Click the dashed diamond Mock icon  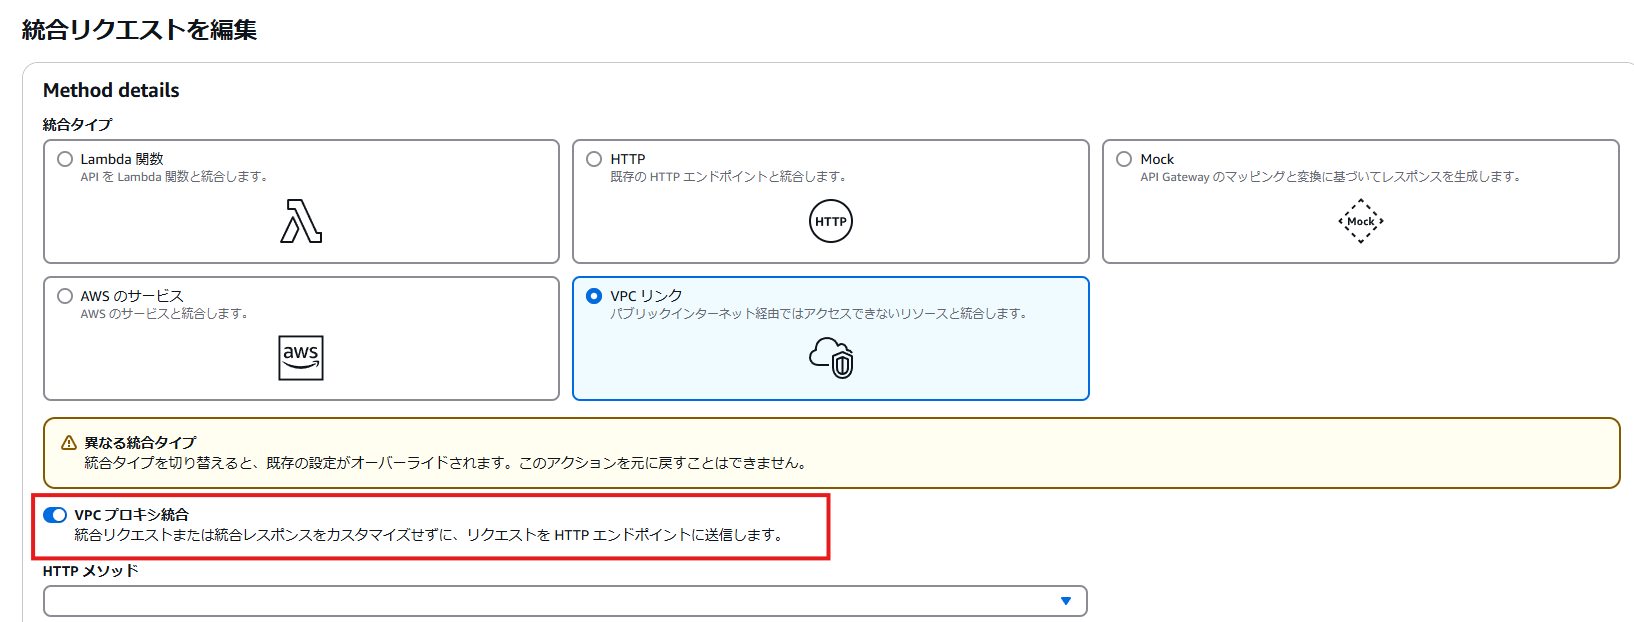click(1361, 221)
